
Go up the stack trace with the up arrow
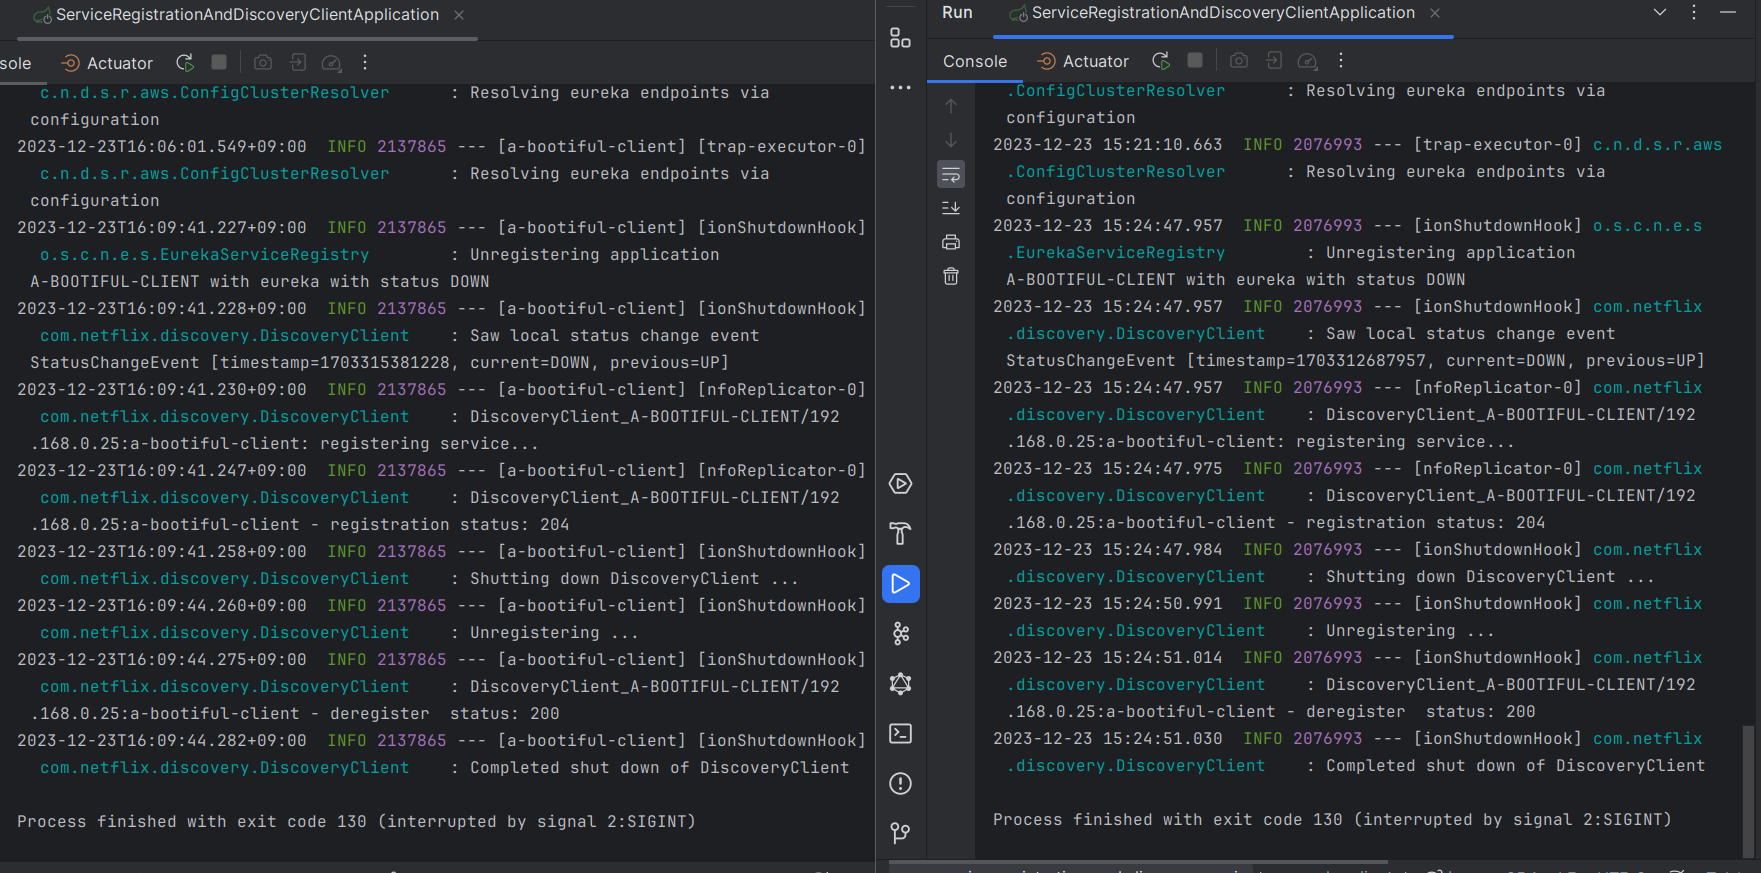pos(951,106)
